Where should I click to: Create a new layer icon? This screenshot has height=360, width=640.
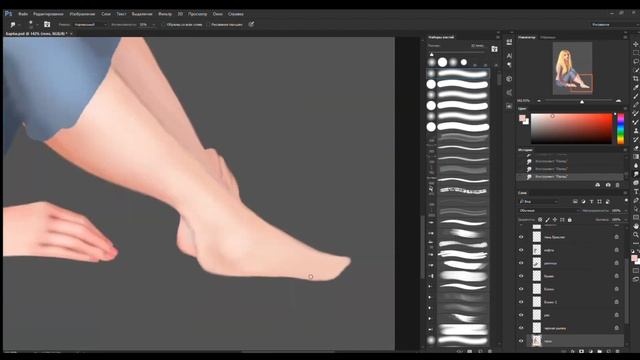609,351
